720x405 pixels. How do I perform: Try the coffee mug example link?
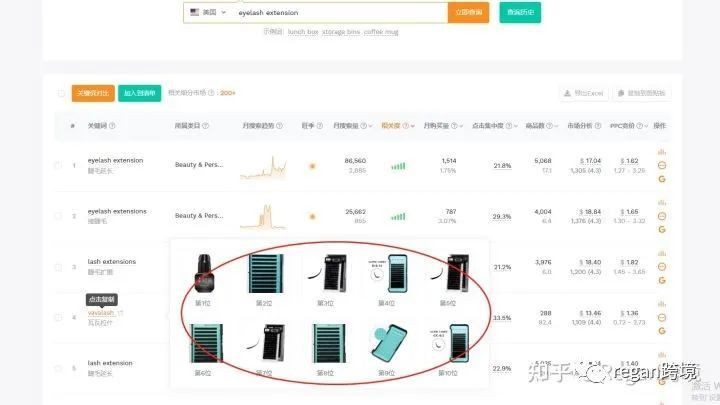[381, 32]
